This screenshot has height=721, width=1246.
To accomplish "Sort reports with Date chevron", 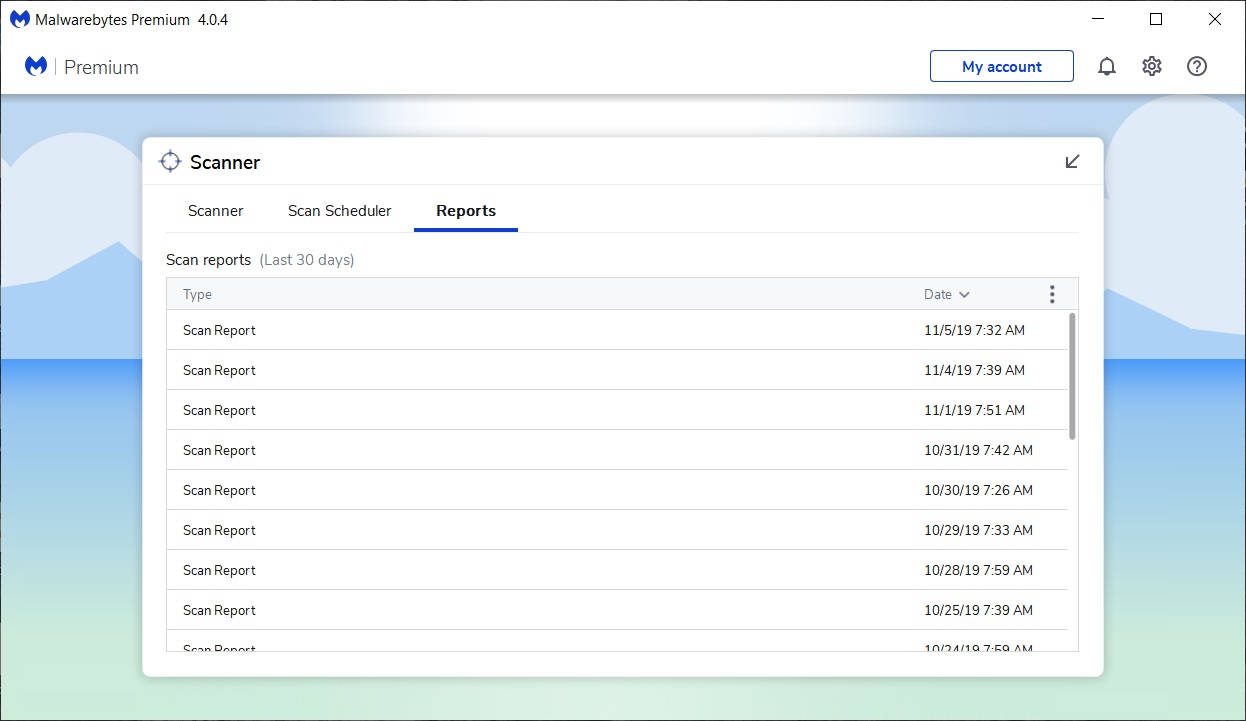I will (x=964, y=295).
